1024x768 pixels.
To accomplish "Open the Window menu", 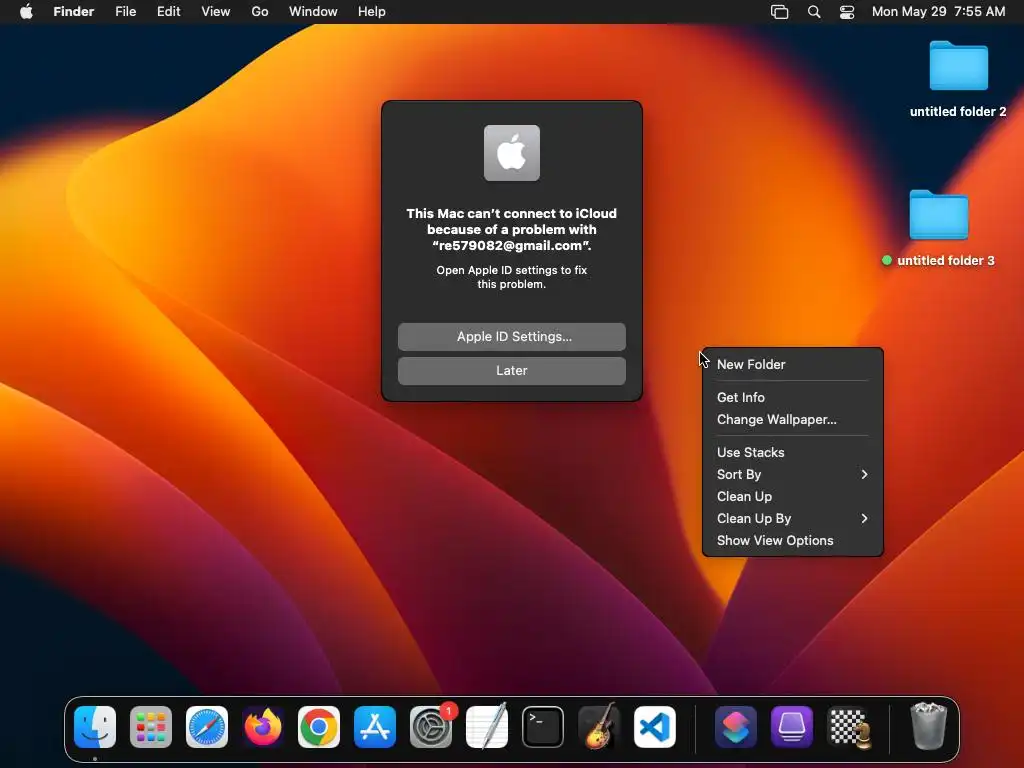I will 313,12.
